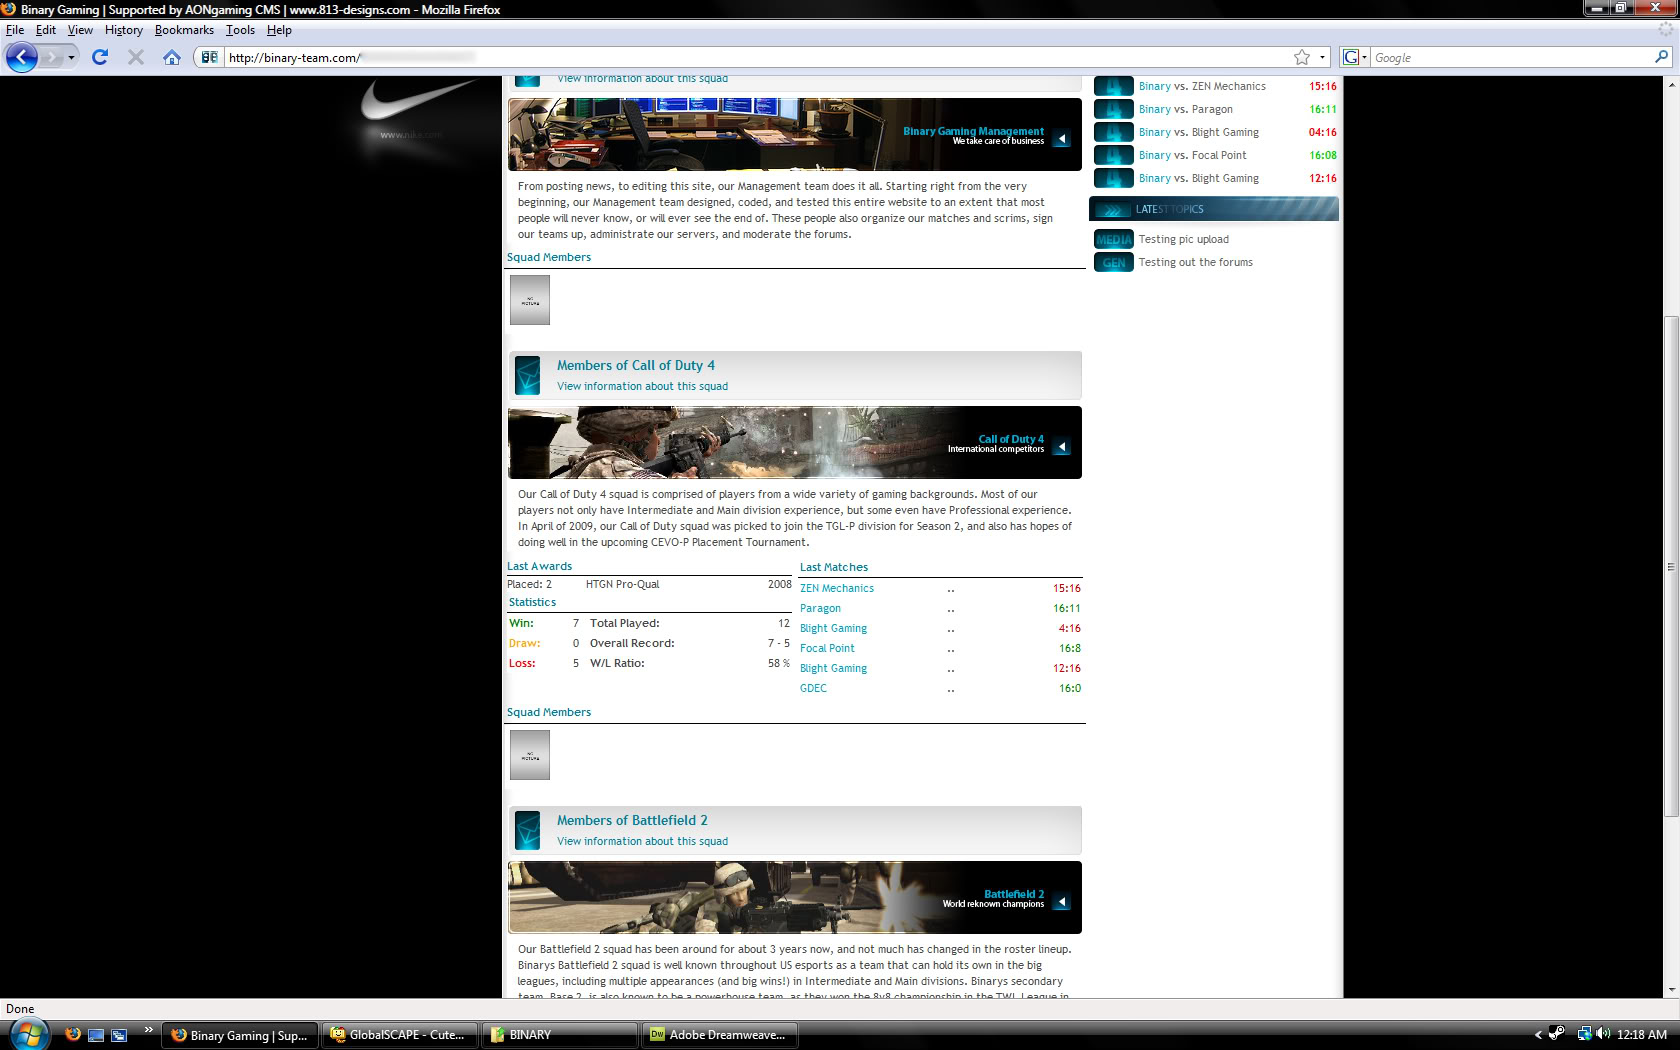The width and height of the screenshot is (1680, 1050).
Task: Open the back/forward history dropdown arrow
Action: (x=71, y=58)
